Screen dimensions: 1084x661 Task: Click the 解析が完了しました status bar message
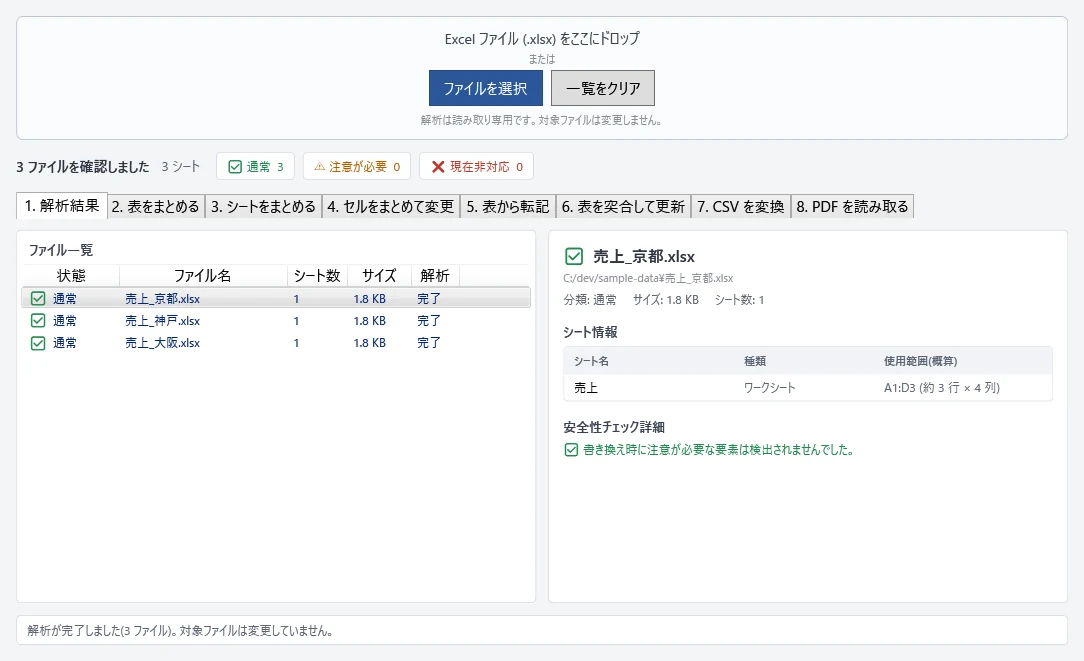click(x=180, y=631)
